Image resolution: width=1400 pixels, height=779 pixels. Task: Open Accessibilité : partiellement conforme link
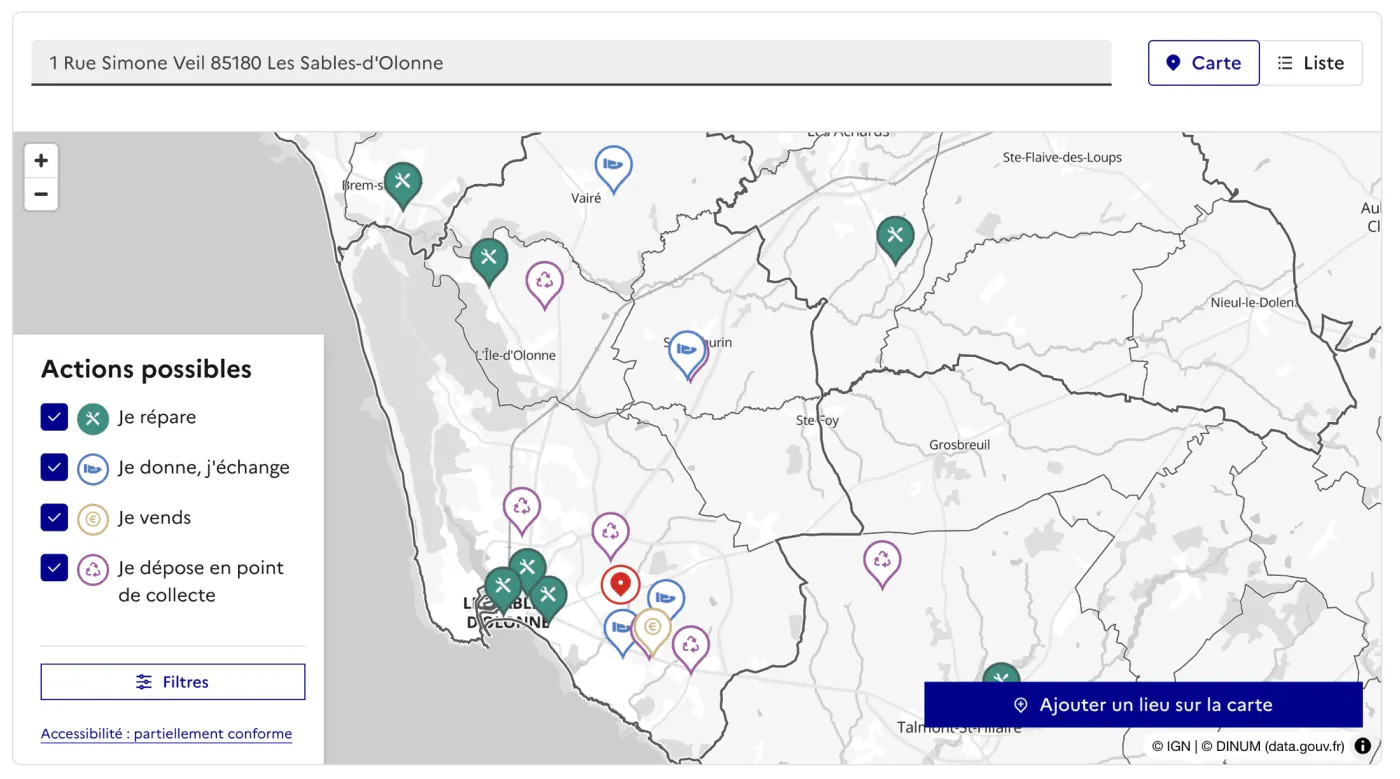point(167,734)
